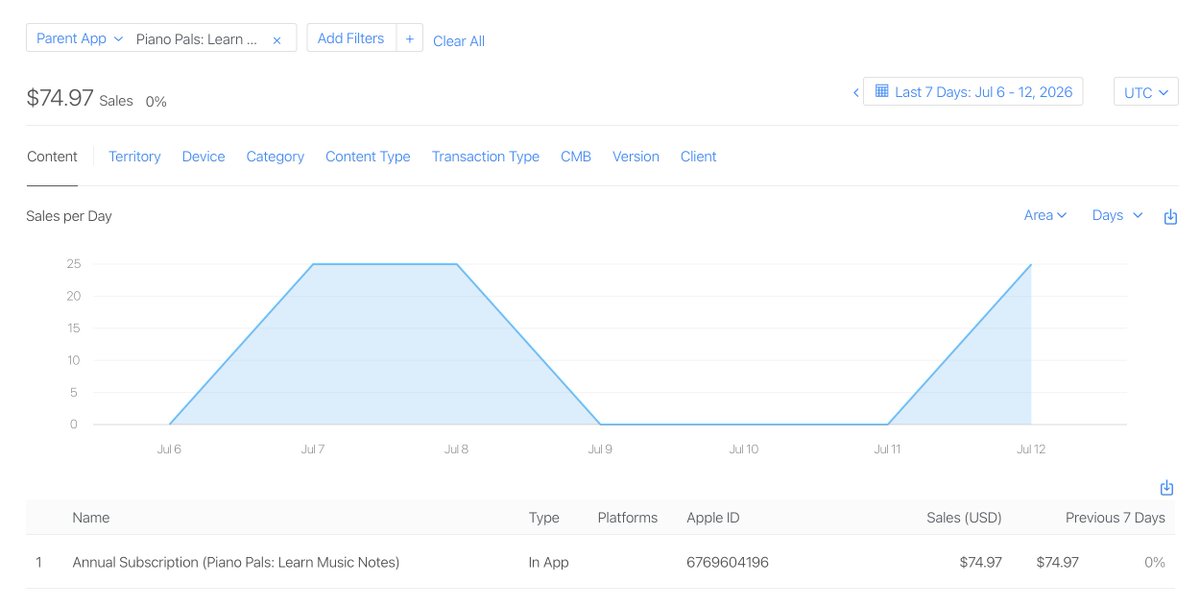Click the Platforms column header

[x=628, y=517]
